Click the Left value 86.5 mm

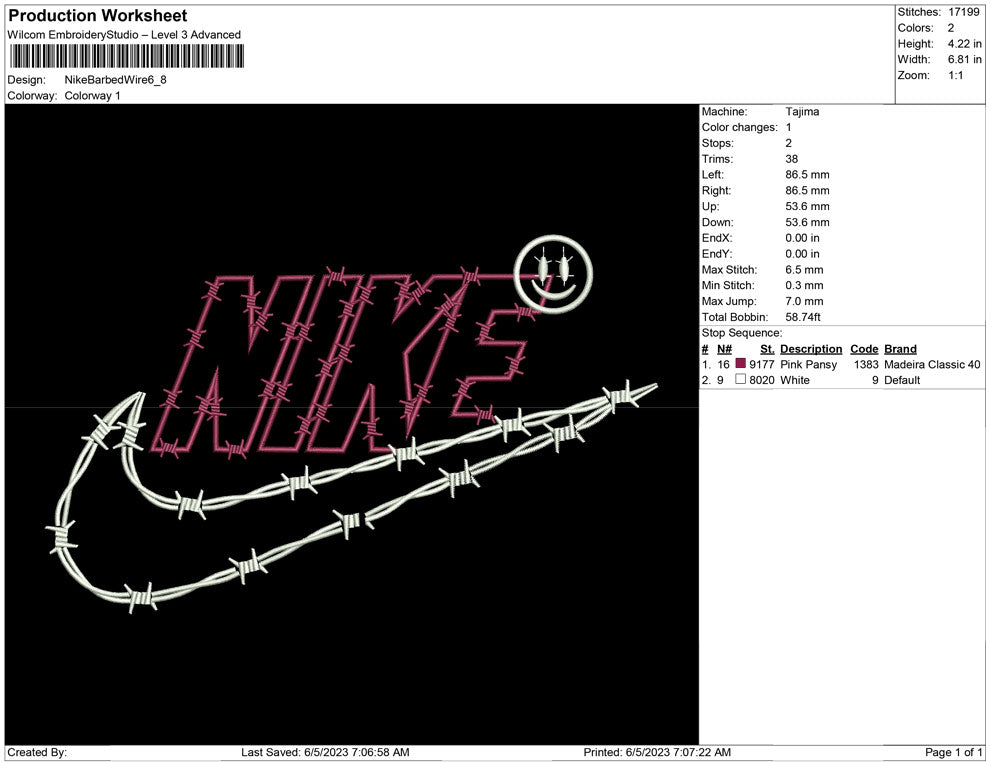808,175
